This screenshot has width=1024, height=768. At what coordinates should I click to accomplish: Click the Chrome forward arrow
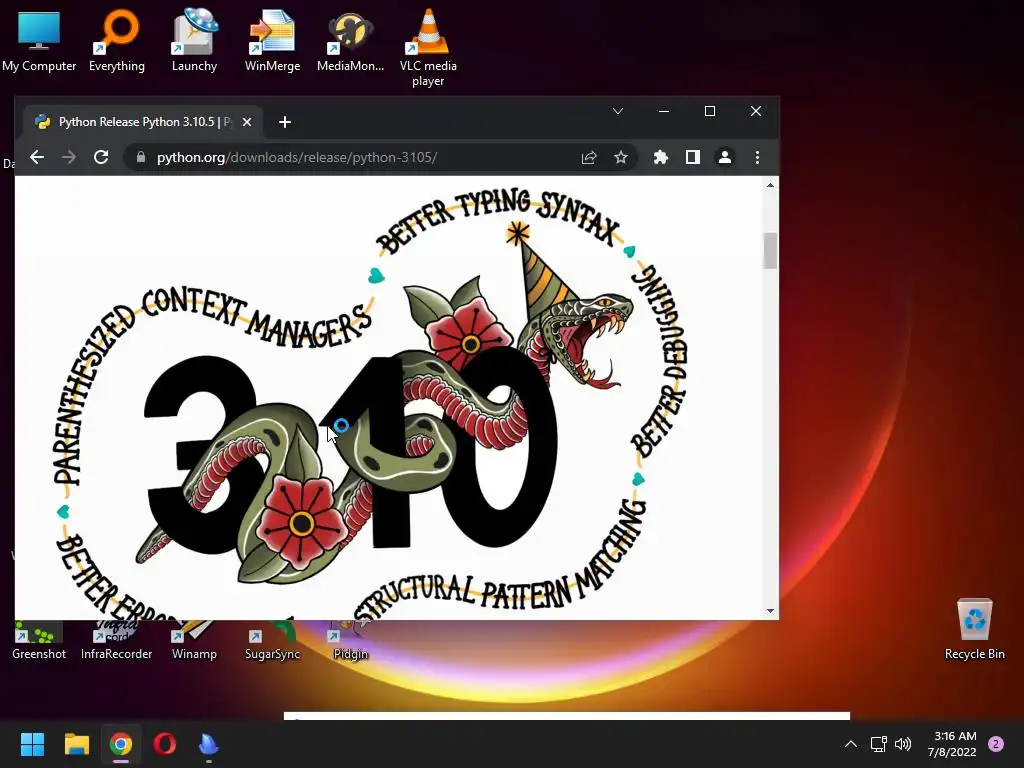click(69, 157)
